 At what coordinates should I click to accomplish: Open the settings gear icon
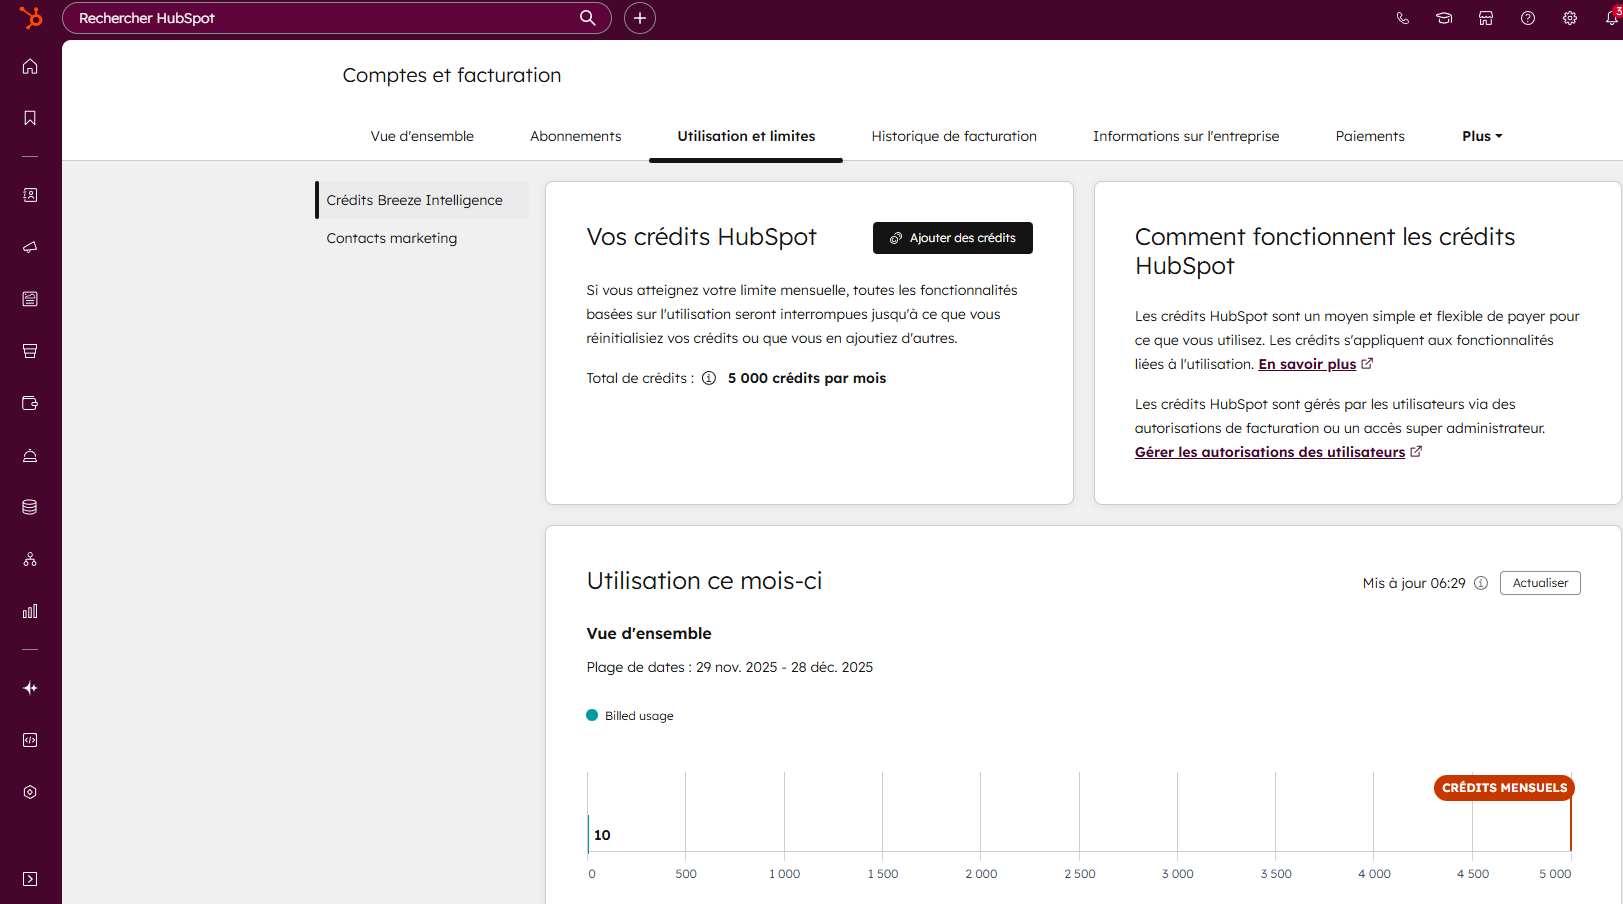1570,18
